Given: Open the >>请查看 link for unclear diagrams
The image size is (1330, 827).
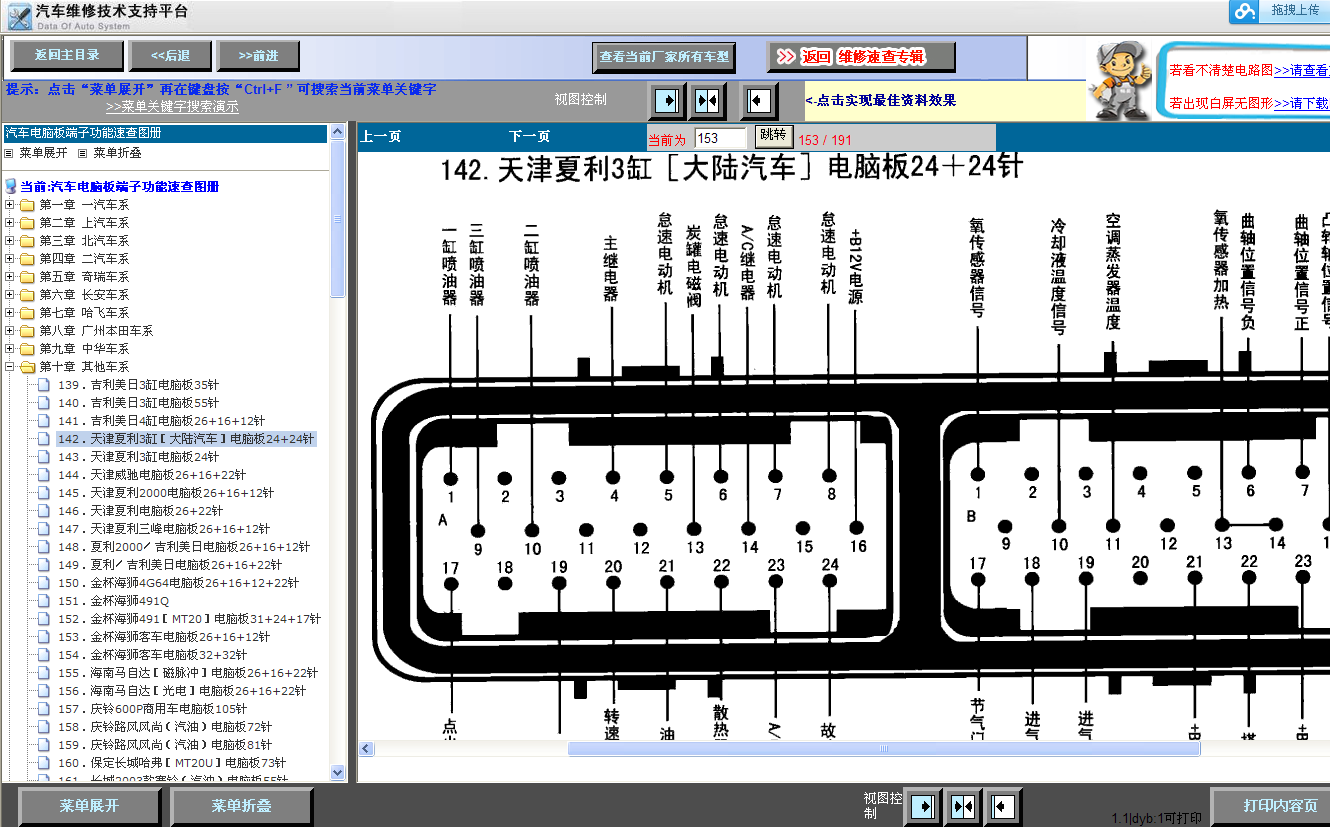Looking at the screenshot, I should (1302, 70).
